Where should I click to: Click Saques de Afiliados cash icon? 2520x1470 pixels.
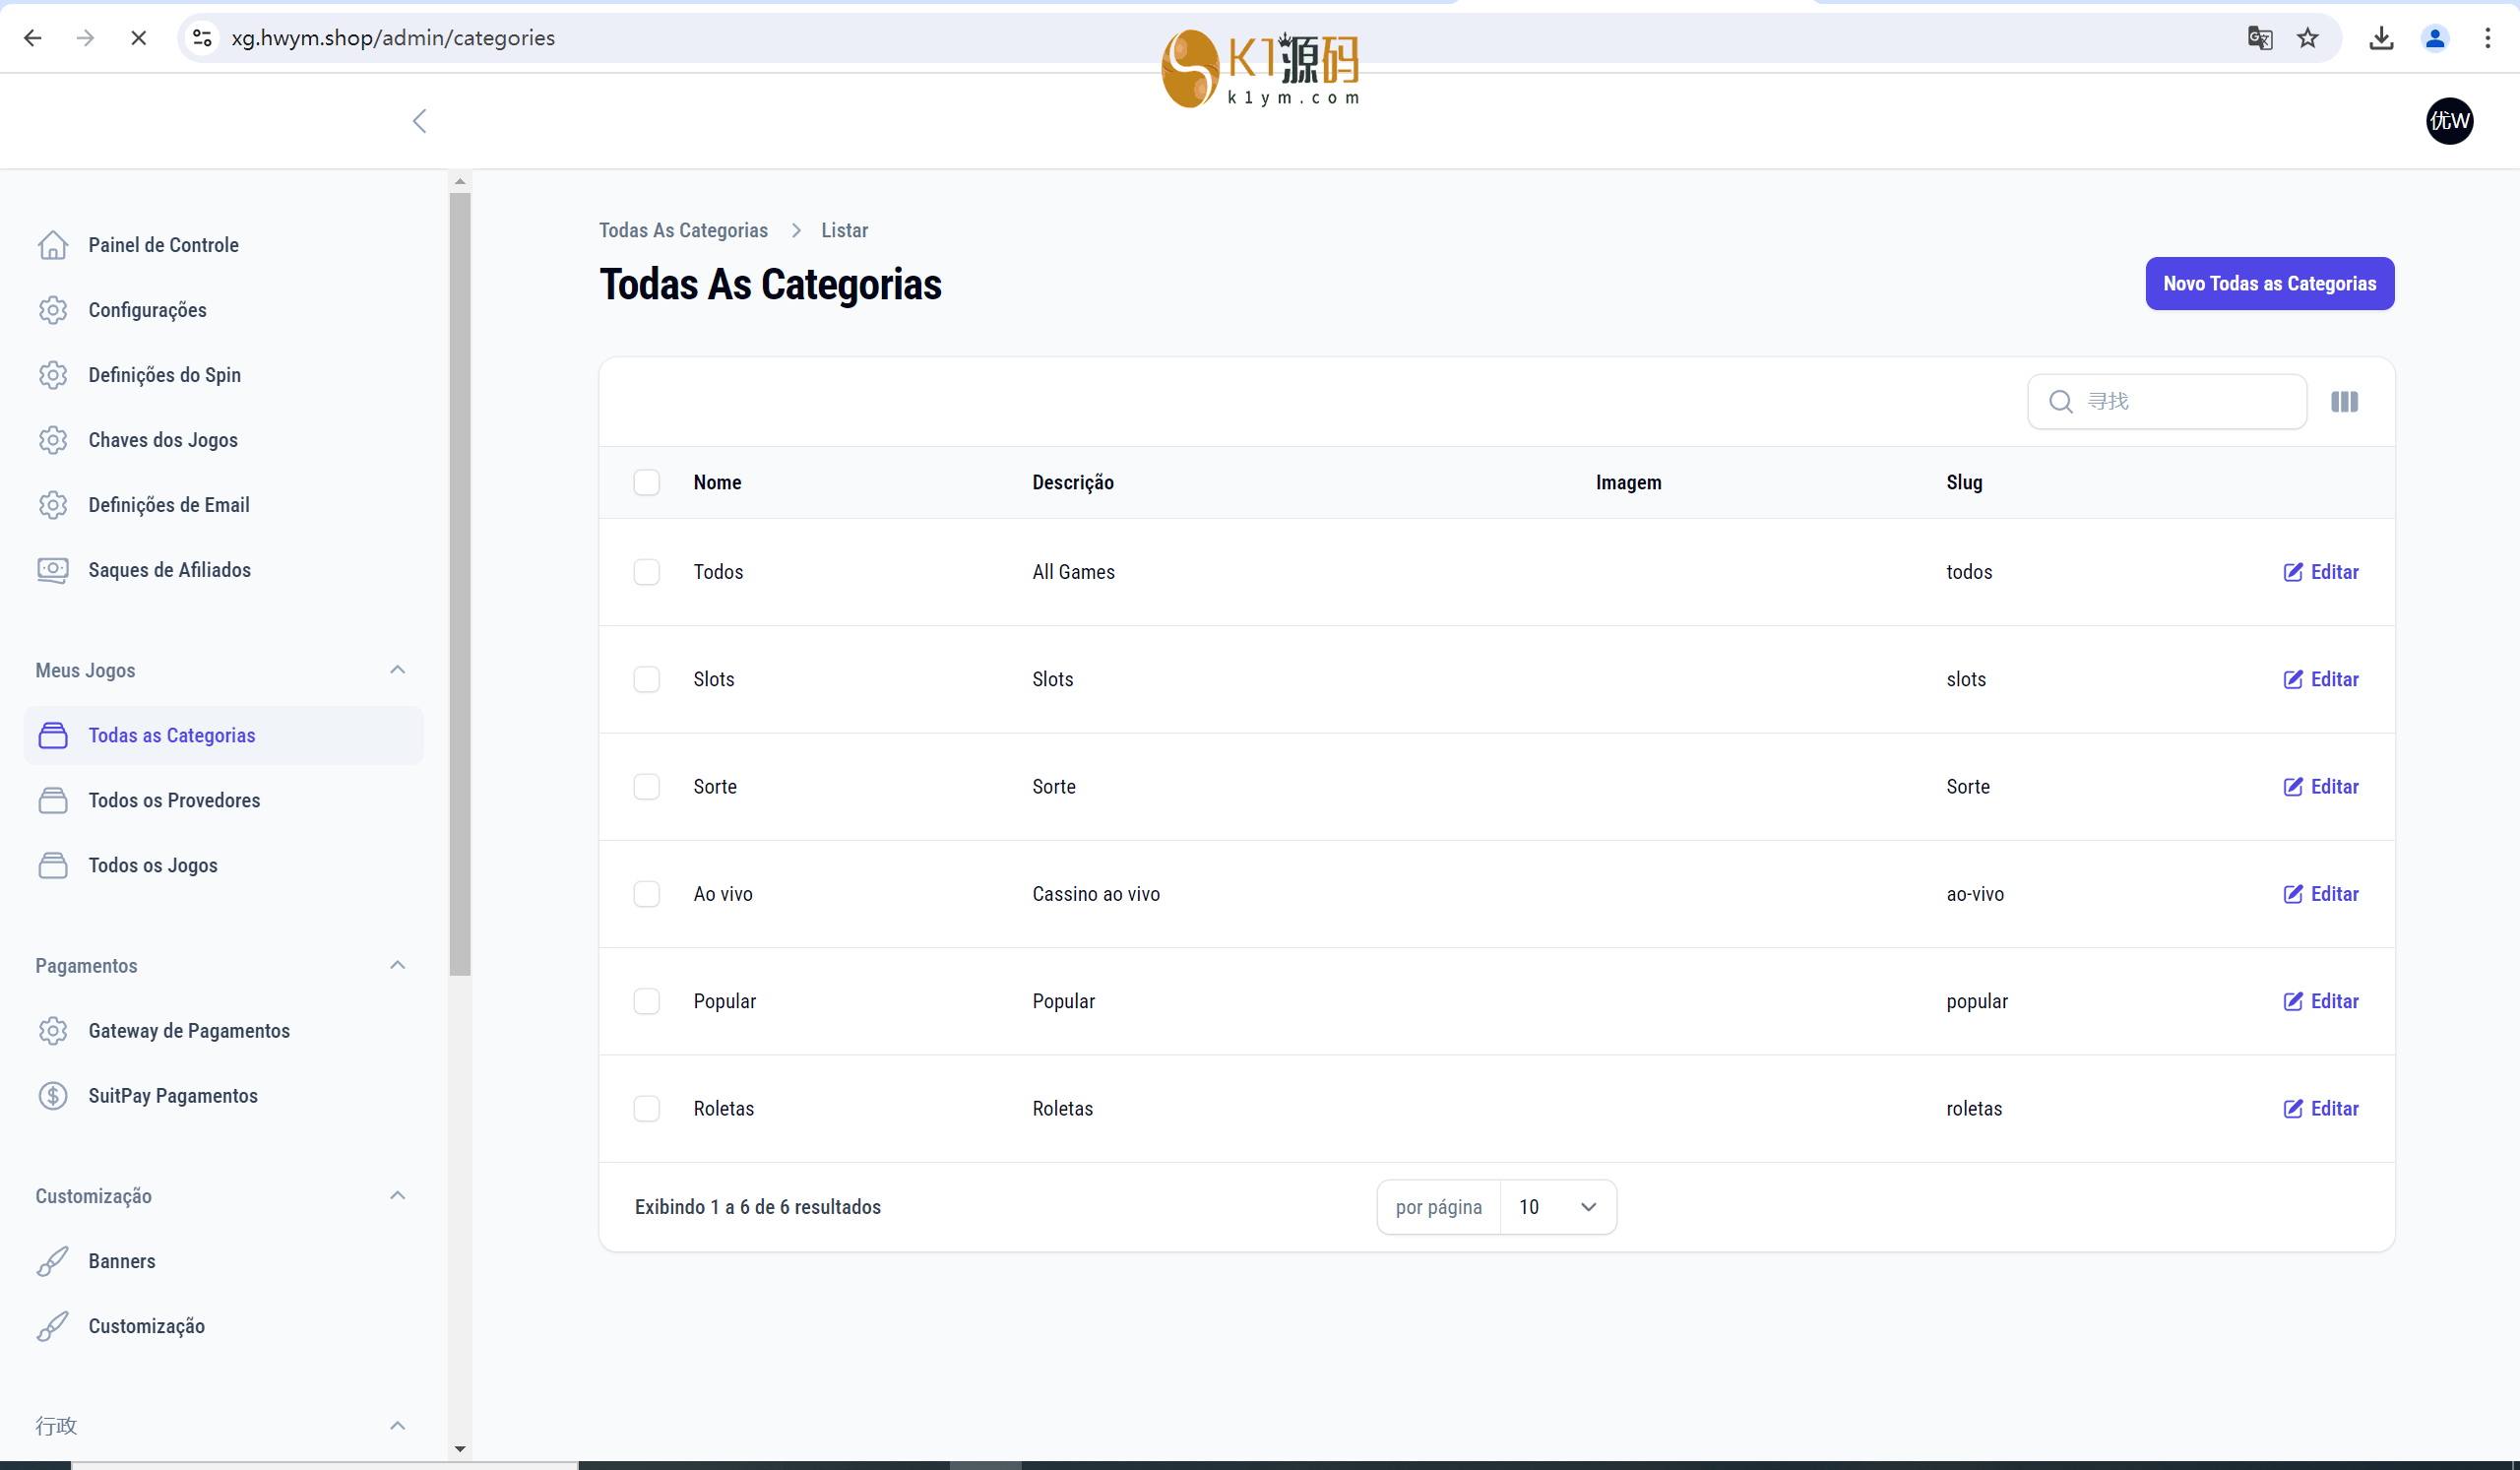pyautogui.click(x=53, y=570)
